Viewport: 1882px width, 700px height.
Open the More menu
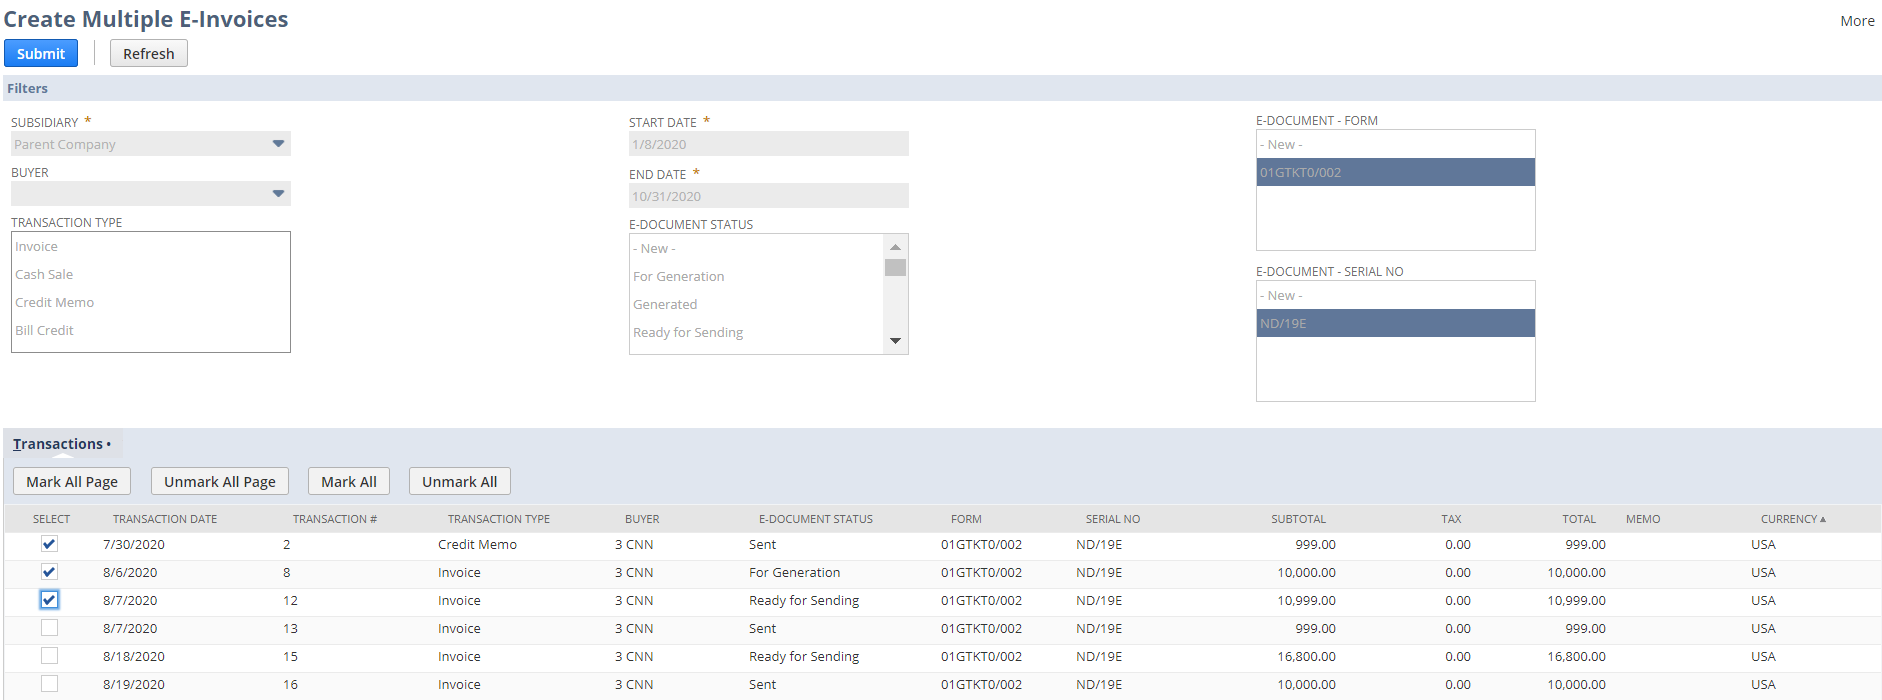(1856, 21)
